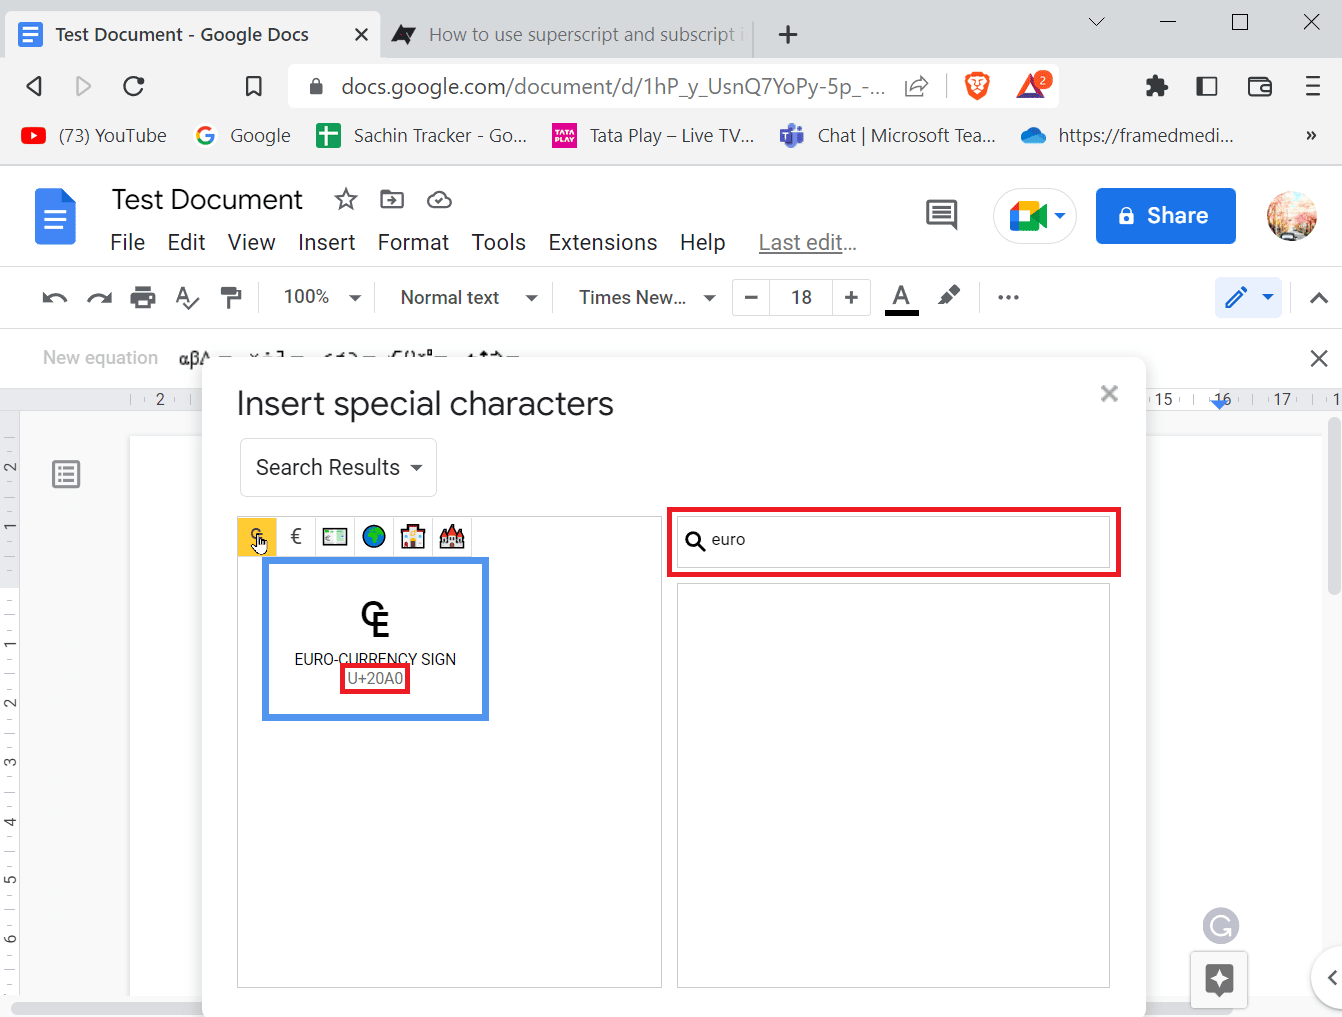Move document to folder icon
1342x1017 pixels.
tap(392, 199)
